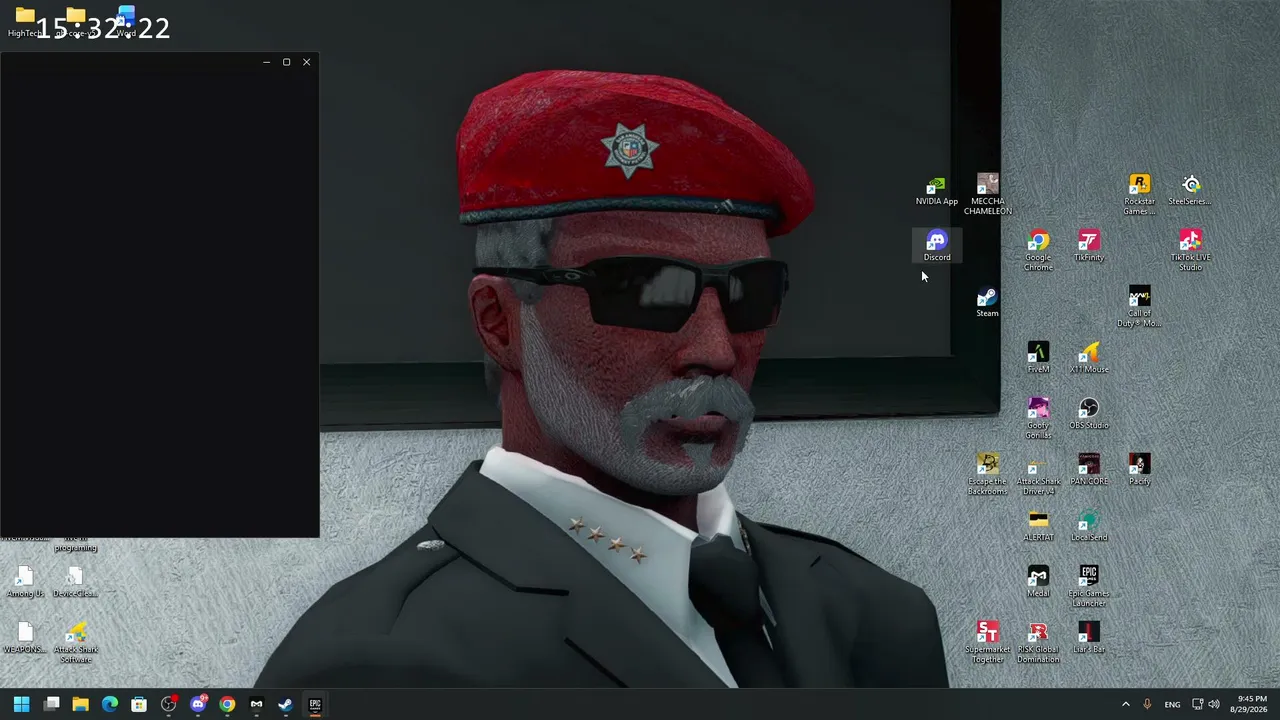Select the LocalSend desktop shortcut
Screen dimensions: 1280x720
click(1089, 526)
